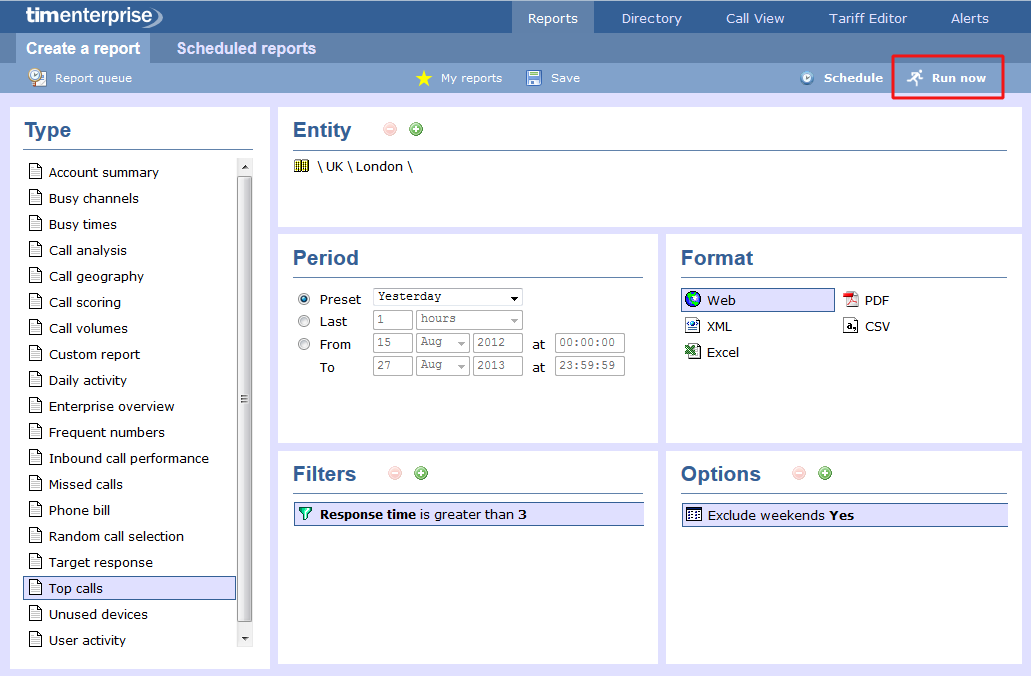Expand the hours unit dropdown
The height and width of the screenshot is (676, 1031).
(x=469, y=320)
